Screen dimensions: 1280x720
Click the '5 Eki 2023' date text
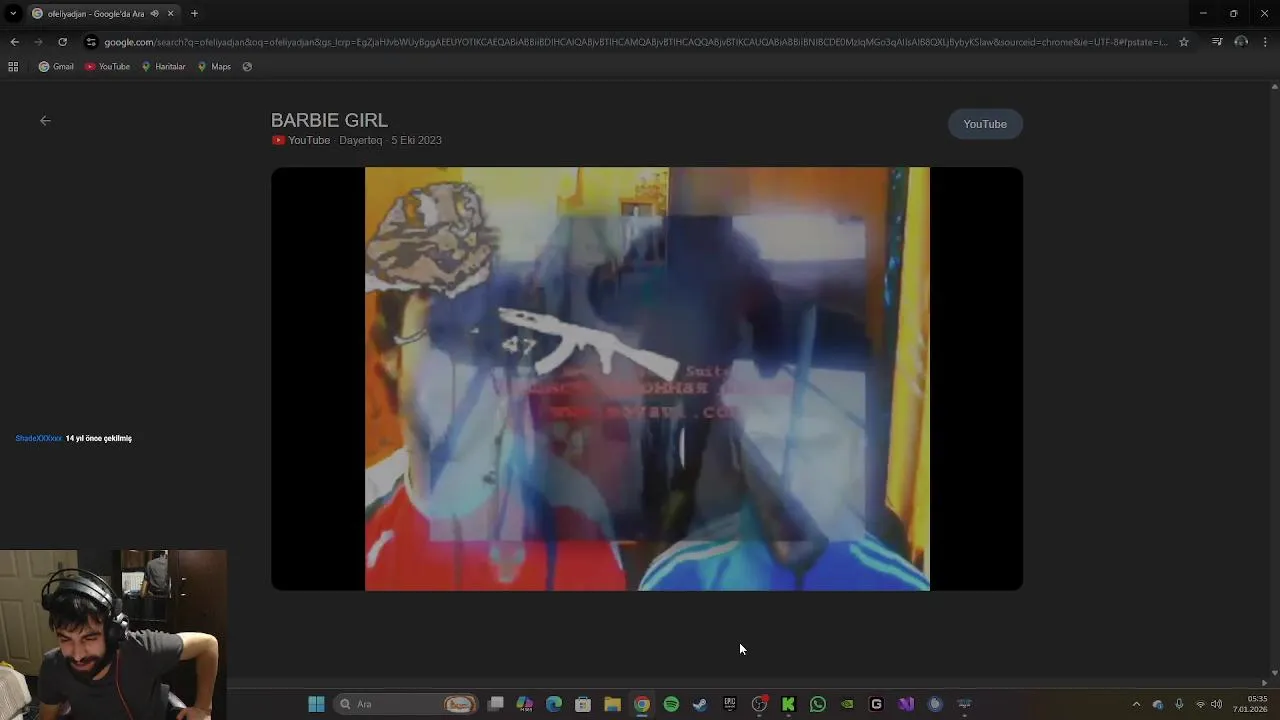pyautogui.click(x=416, y=140)
